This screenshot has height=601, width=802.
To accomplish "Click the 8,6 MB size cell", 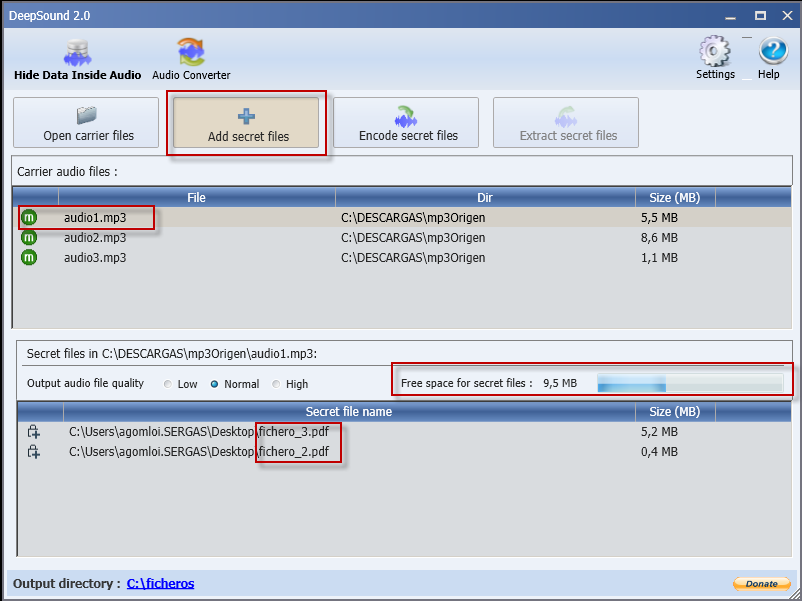I will pyautogui.click(x=659, y=237).
